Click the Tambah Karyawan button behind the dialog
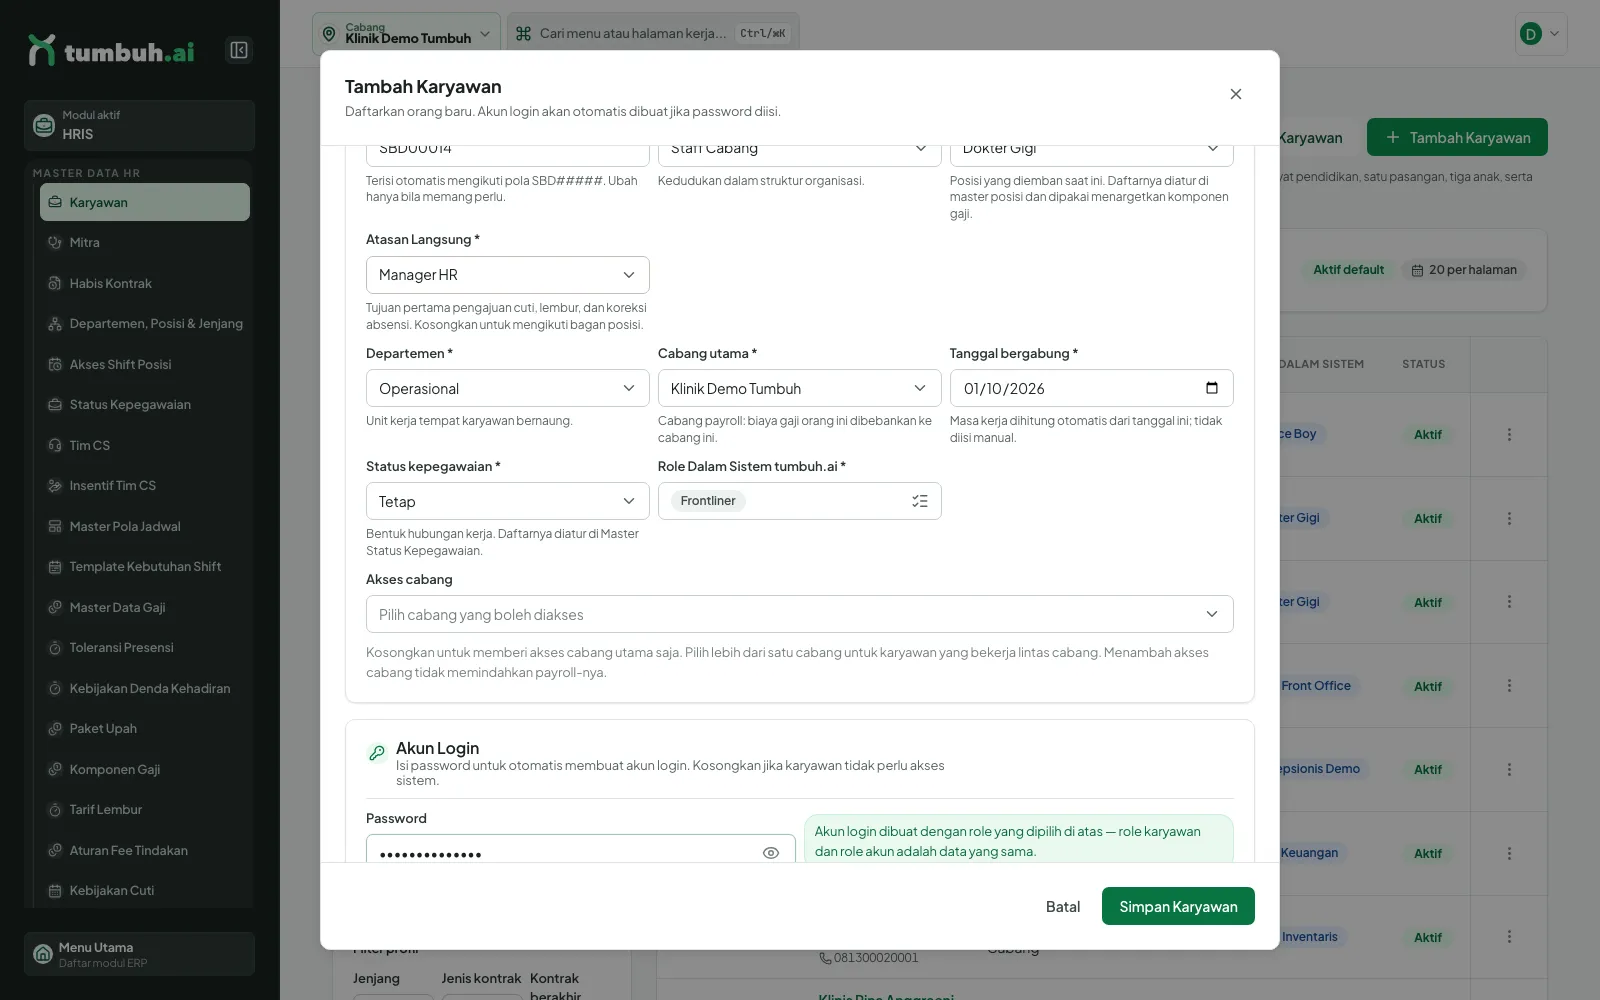 coord(1457,137)
